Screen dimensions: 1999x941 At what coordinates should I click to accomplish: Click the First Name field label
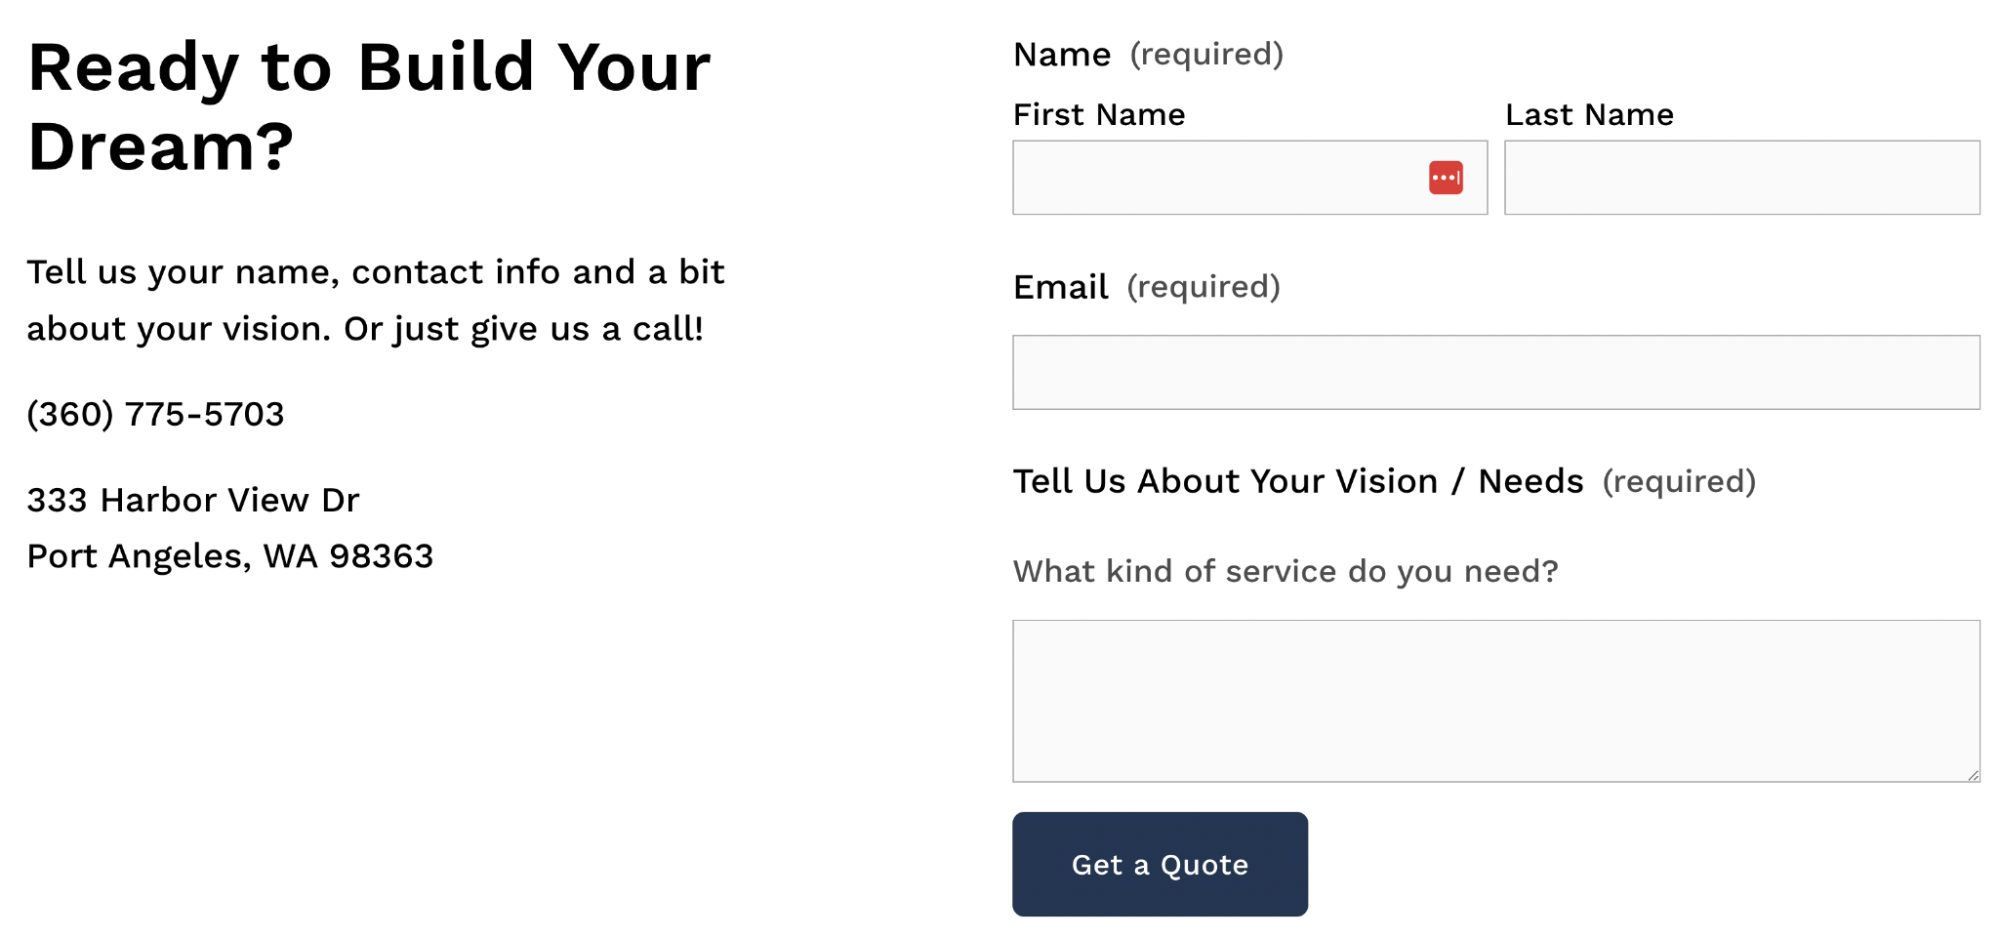[x=1098, y=114]
